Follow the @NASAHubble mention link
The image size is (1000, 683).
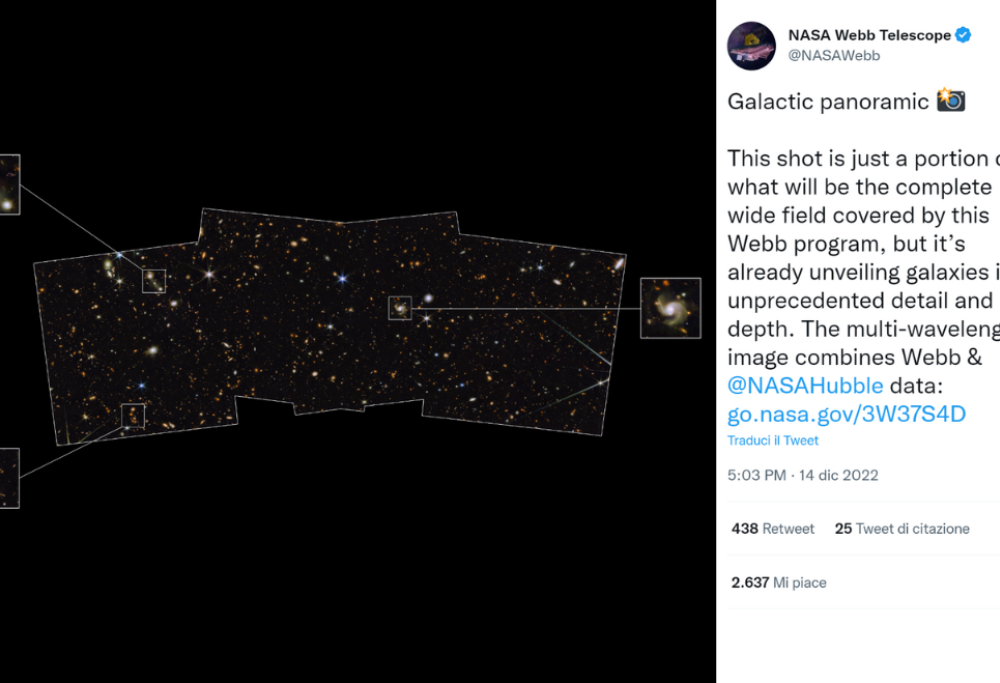(805, 385)
